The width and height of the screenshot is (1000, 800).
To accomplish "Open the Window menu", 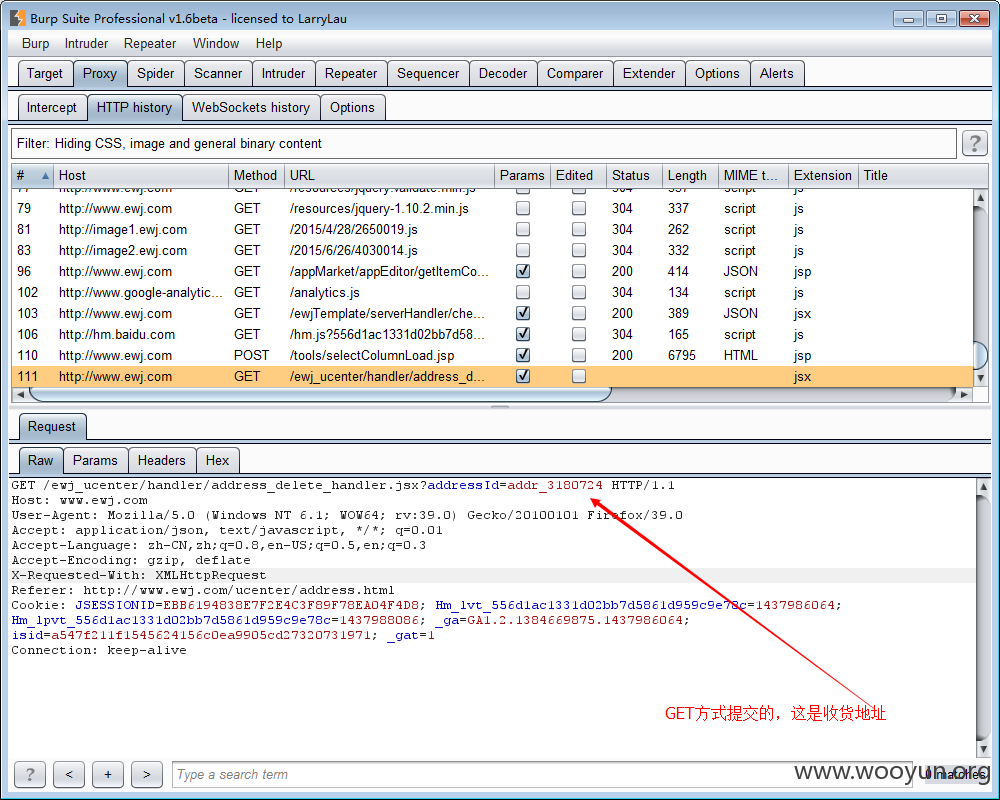I will pos(216,43).
